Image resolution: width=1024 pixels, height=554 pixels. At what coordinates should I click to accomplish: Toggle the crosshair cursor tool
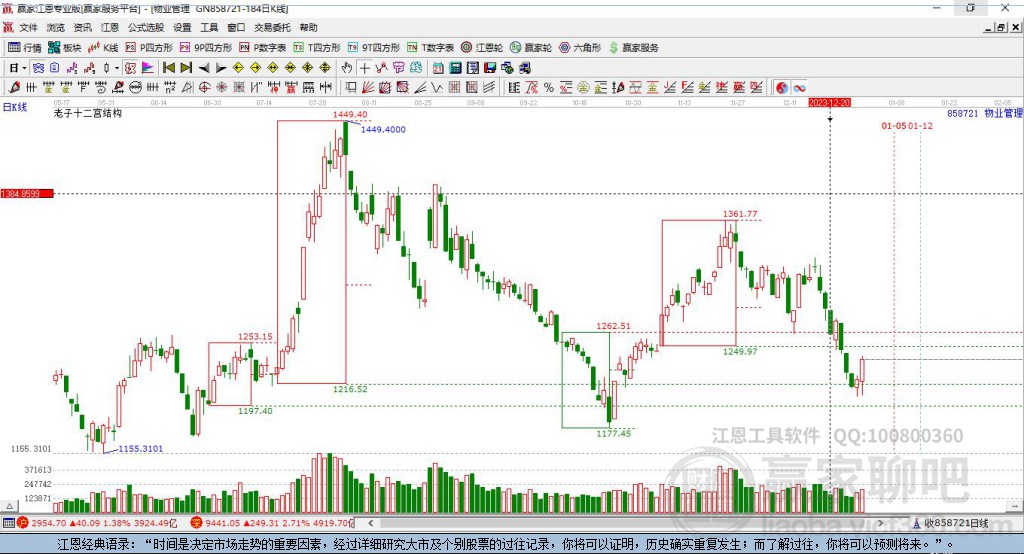pyautogui.click(x=364, y=68)
